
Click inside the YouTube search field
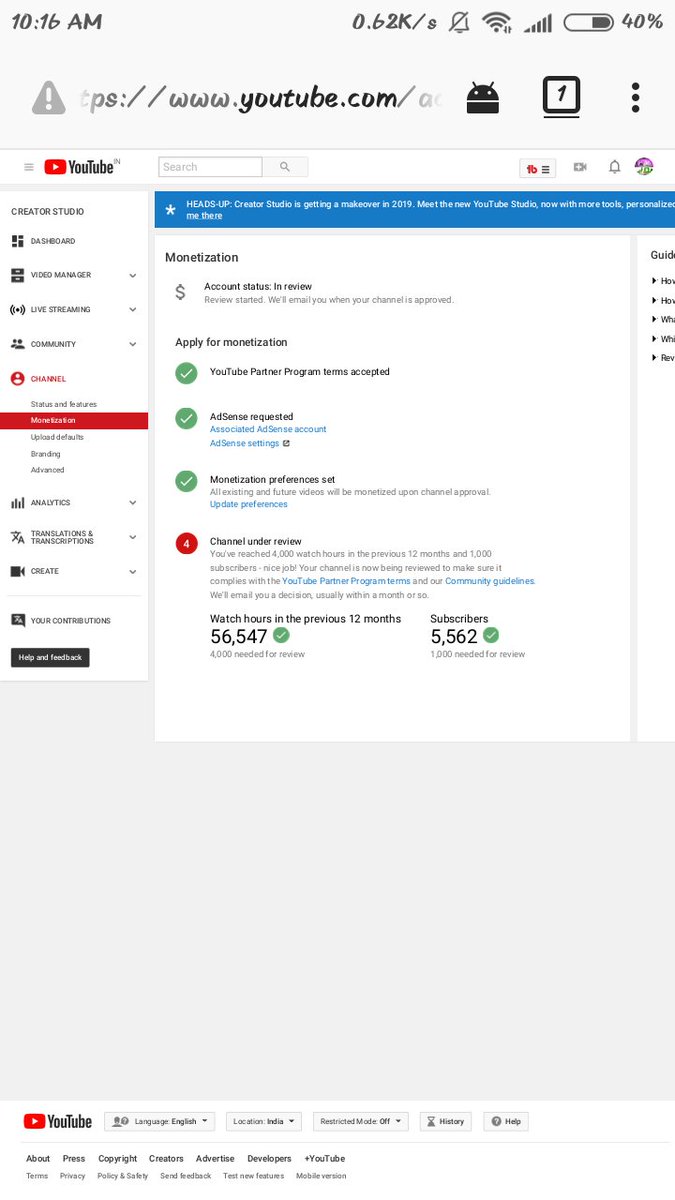point(210,167)
